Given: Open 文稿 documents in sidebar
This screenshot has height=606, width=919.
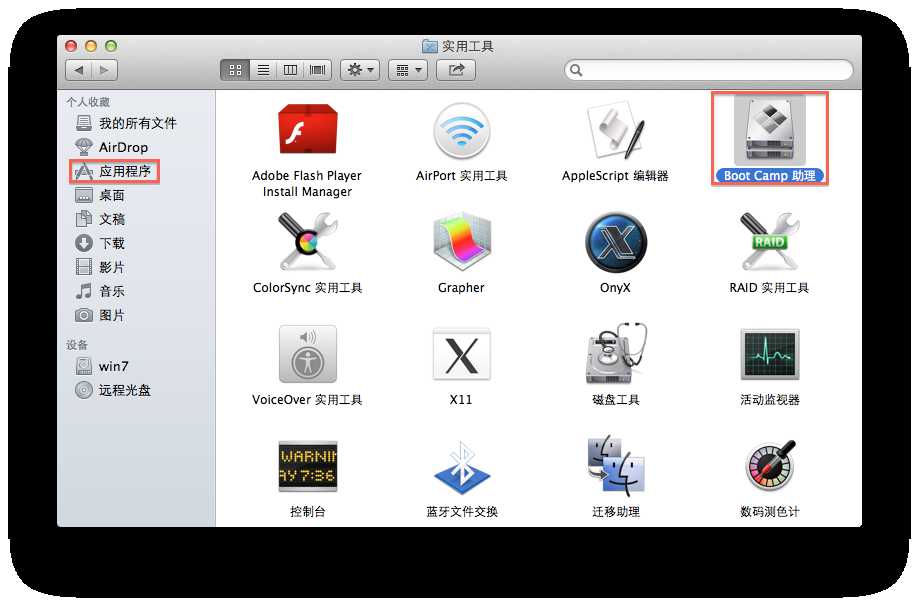Looking at the screenshot, I should [x=100, y=219].
